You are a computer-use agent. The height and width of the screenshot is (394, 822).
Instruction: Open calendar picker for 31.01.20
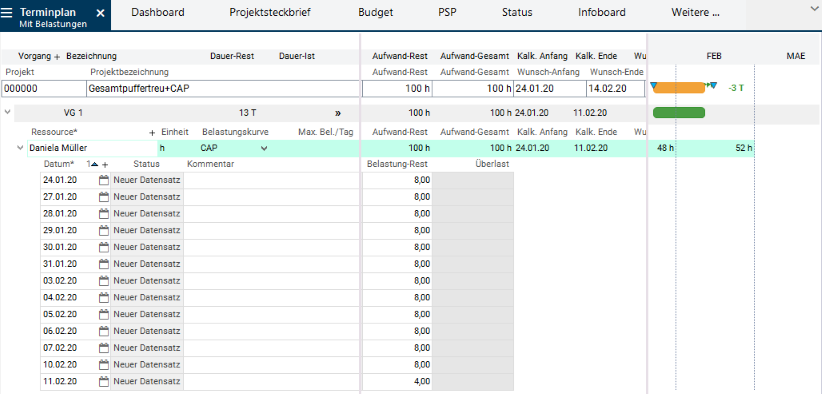click(x=104, y=264)
